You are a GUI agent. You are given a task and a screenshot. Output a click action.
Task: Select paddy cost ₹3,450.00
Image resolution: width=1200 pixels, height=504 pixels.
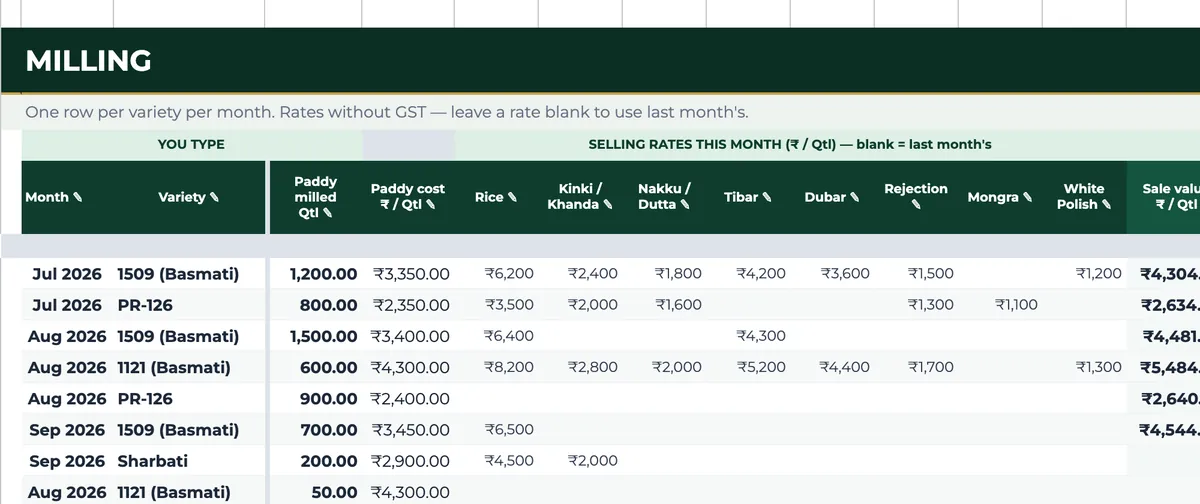[x=410, y=430]
